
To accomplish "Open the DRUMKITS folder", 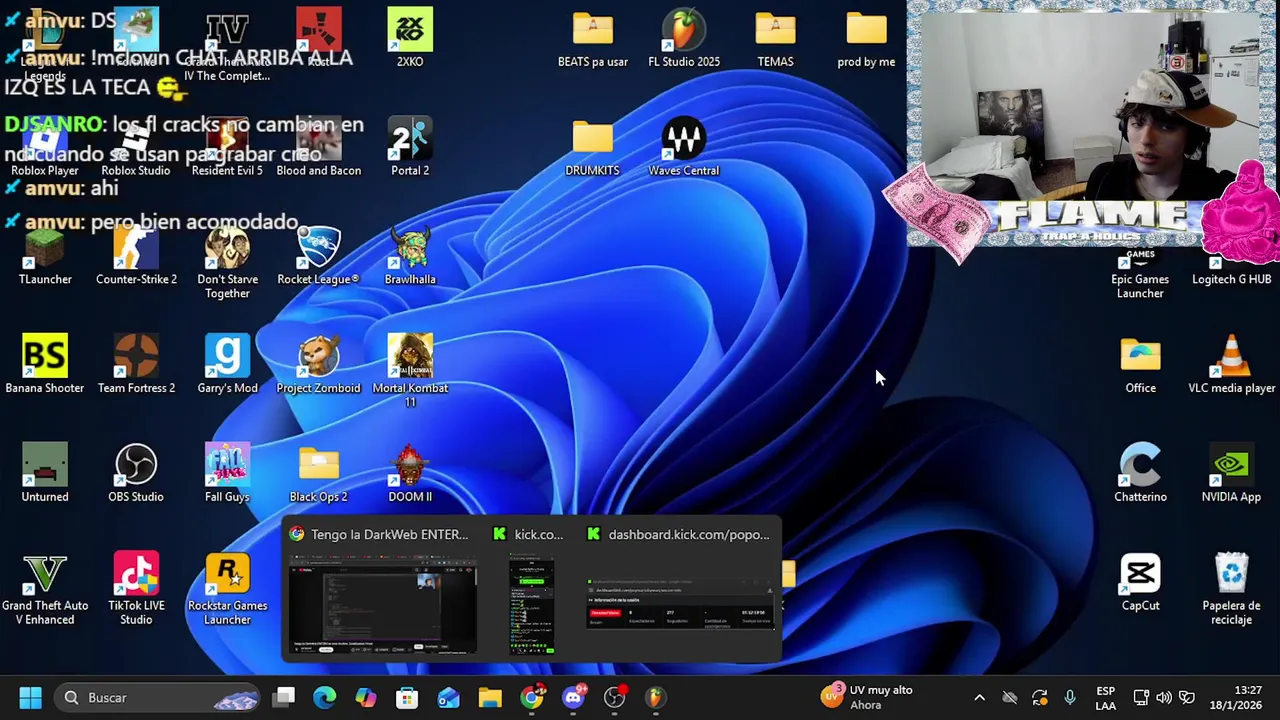I will (593, 147).
